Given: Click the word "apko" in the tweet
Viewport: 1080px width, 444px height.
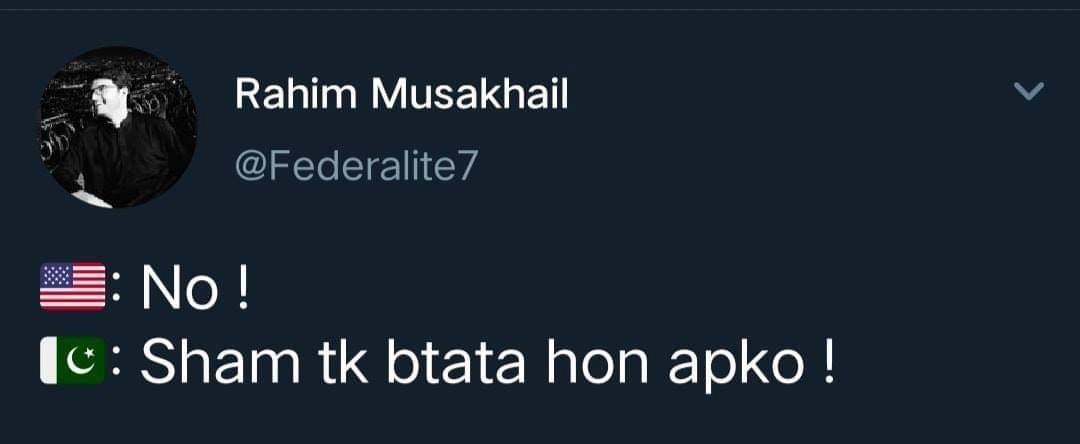Looking at the screenshot, I should [736, 367].
